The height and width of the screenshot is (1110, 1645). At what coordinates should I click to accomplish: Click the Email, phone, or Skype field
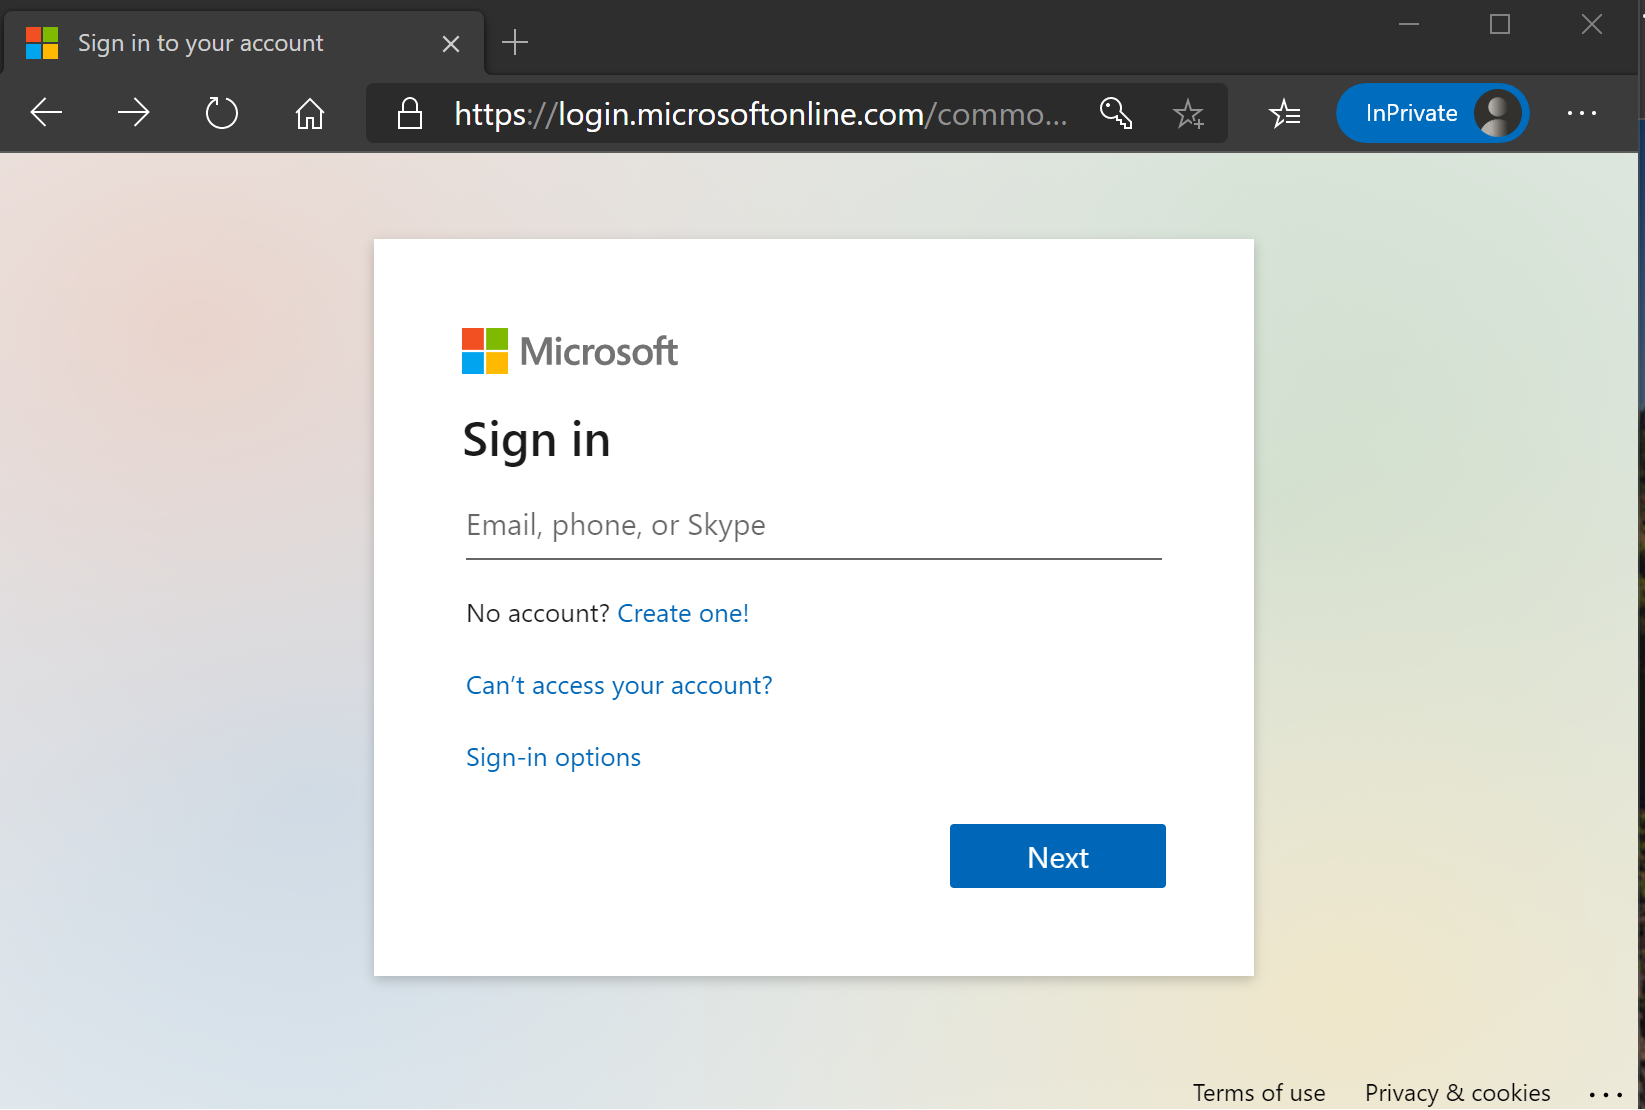coord(813,525)
